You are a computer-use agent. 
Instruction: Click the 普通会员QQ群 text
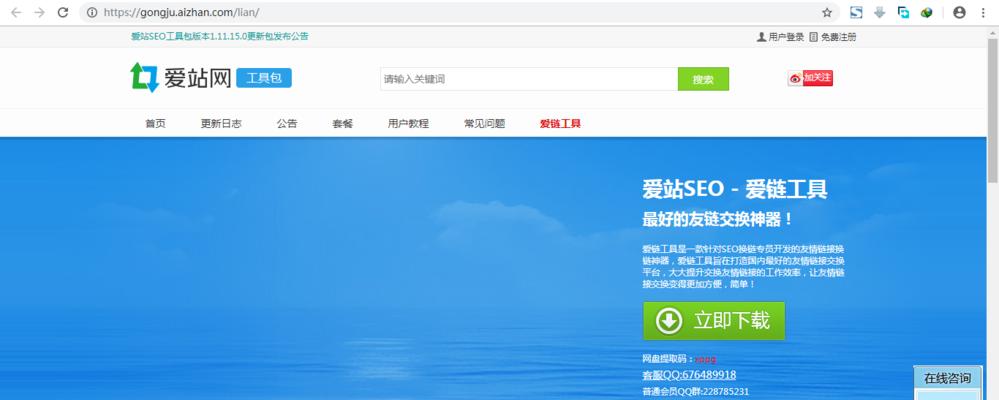tap(695, 391)
